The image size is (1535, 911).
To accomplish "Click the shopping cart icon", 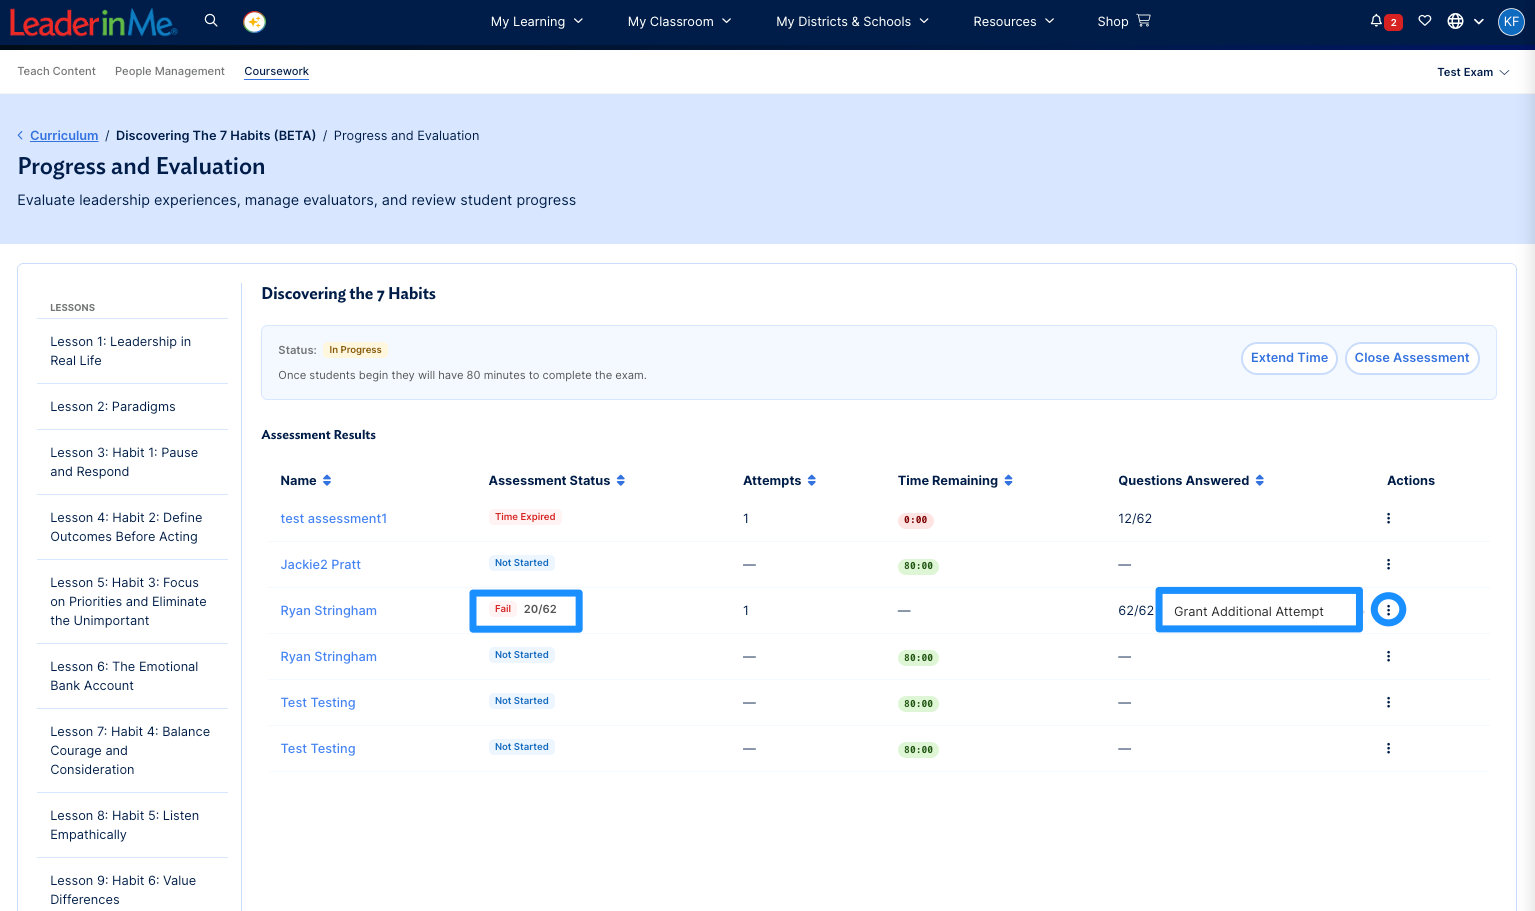I will (1144, 21).
